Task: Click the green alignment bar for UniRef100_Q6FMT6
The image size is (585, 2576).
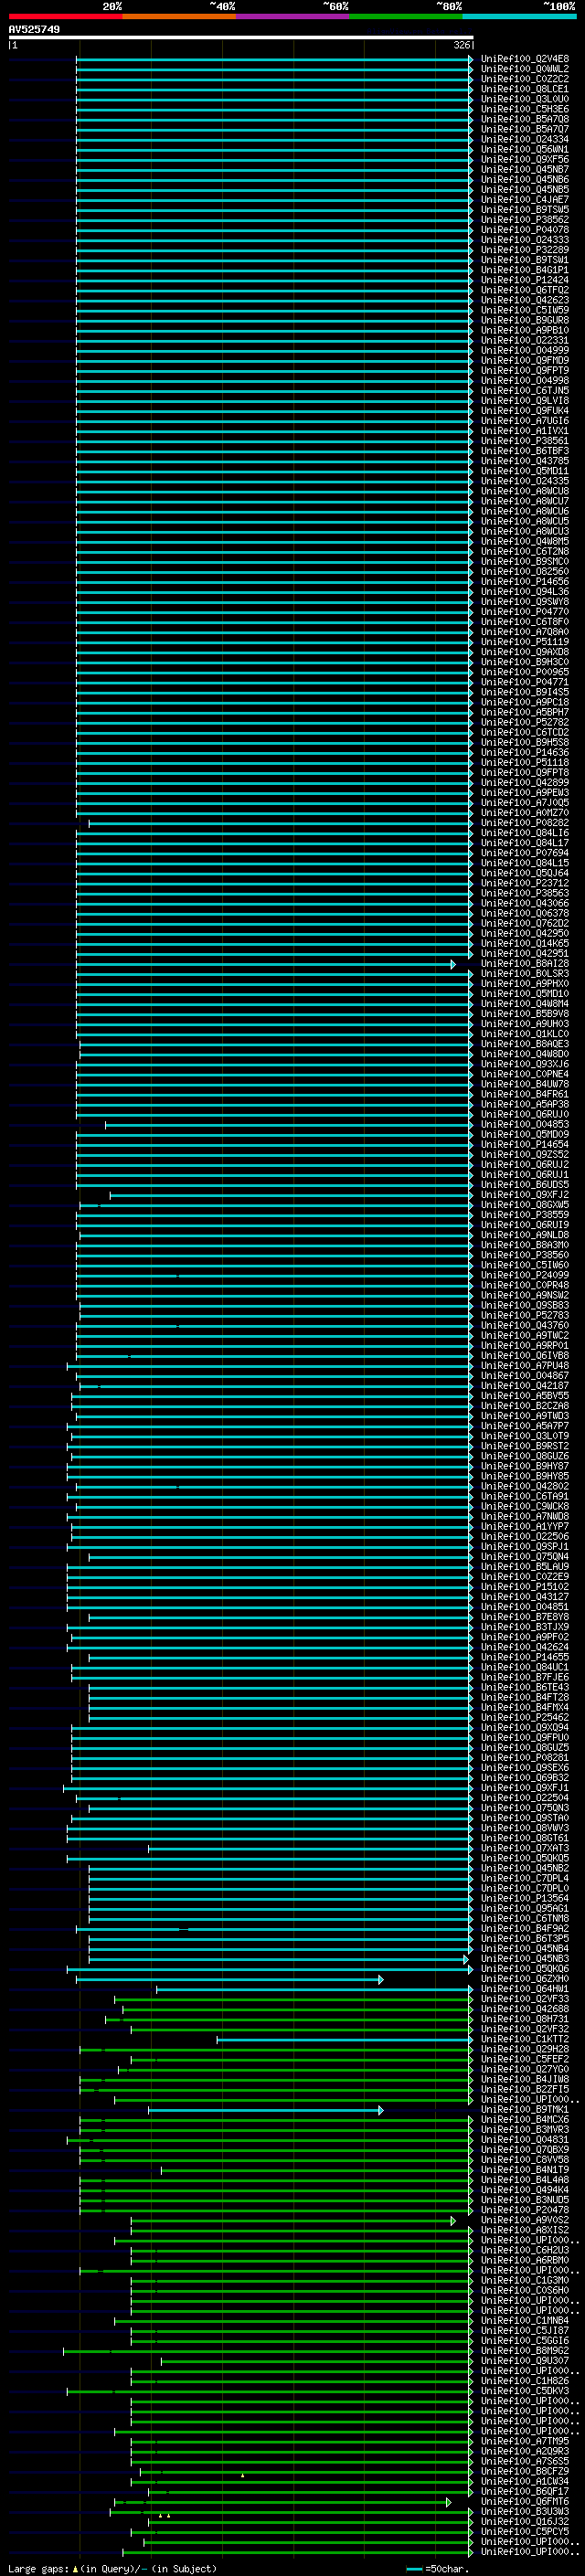Action: [283, 2503]
